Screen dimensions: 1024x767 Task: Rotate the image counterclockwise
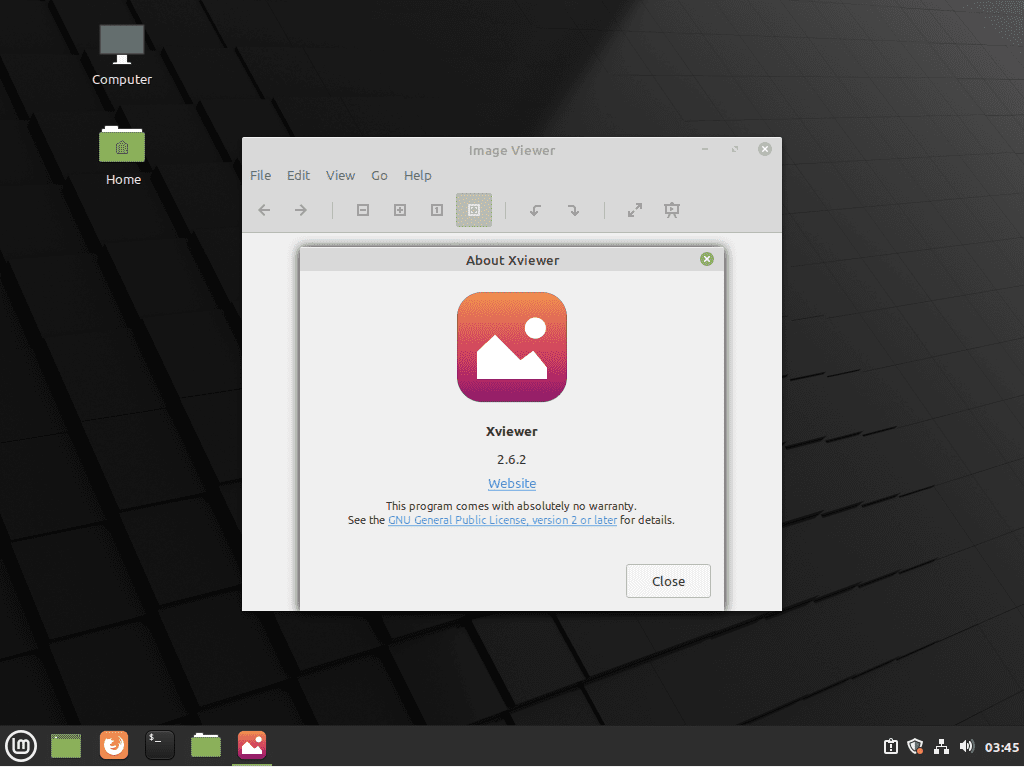click(535, 210)
